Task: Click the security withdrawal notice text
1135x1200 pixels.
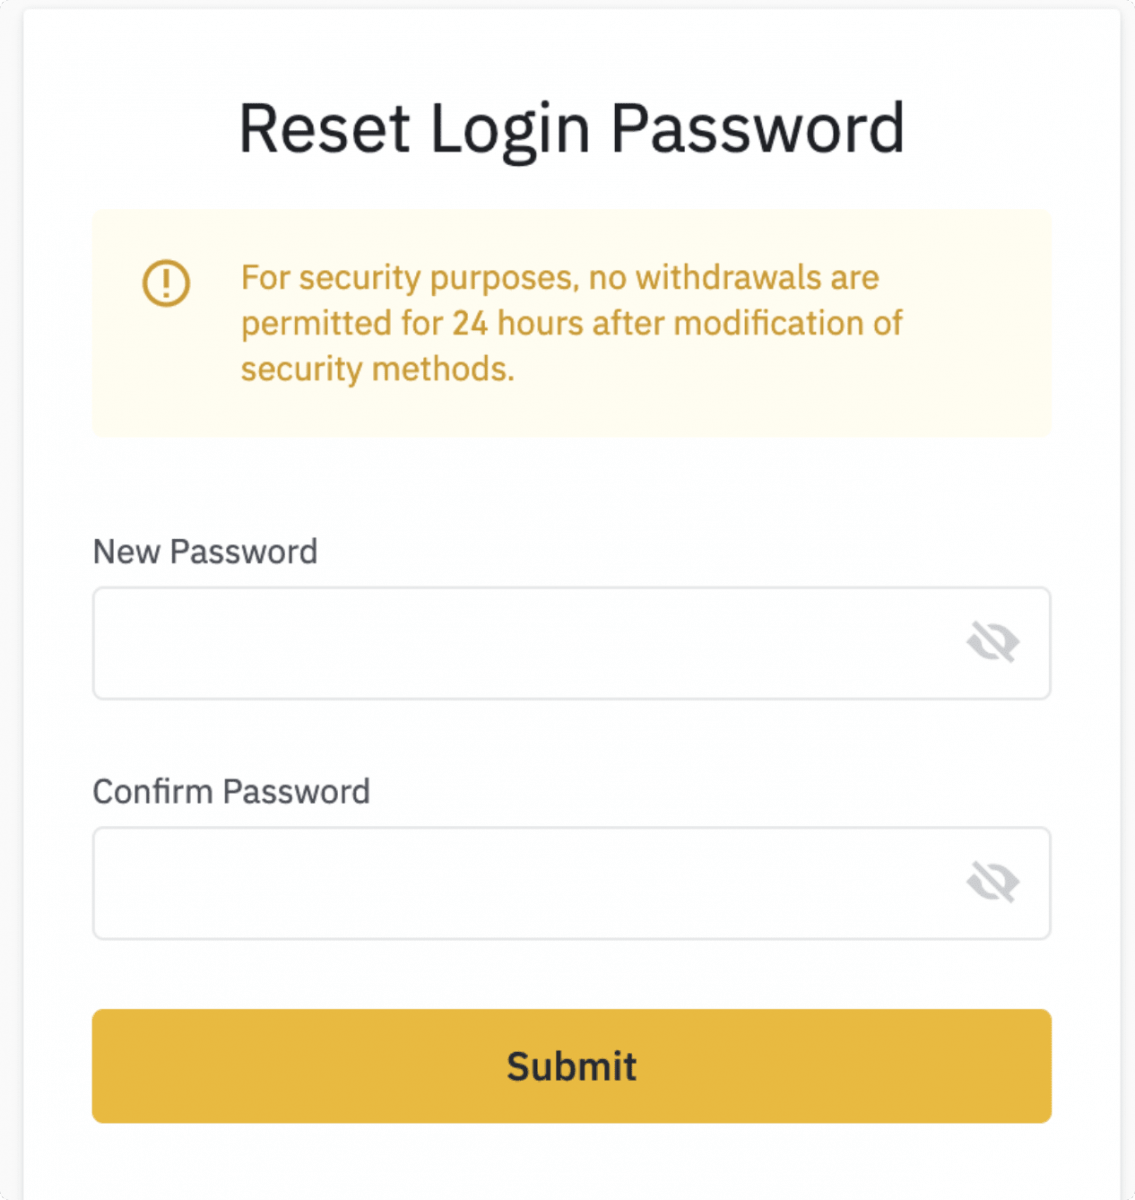Action: click(571, 323)
